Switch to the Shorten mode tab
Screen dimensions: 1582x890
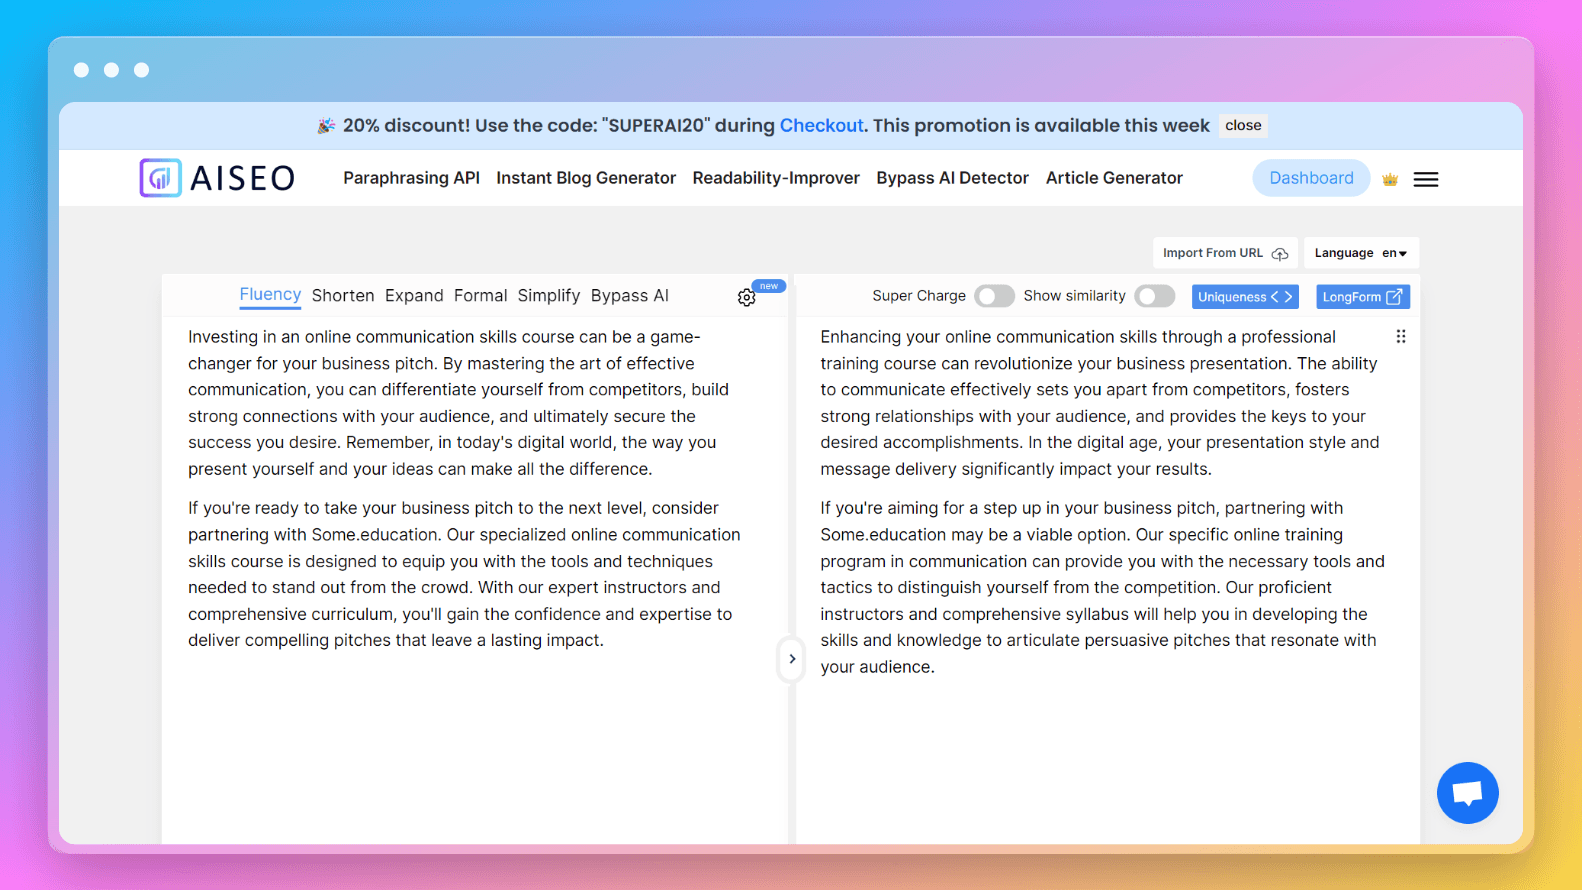pyautogui.click(x=343, y=296)
